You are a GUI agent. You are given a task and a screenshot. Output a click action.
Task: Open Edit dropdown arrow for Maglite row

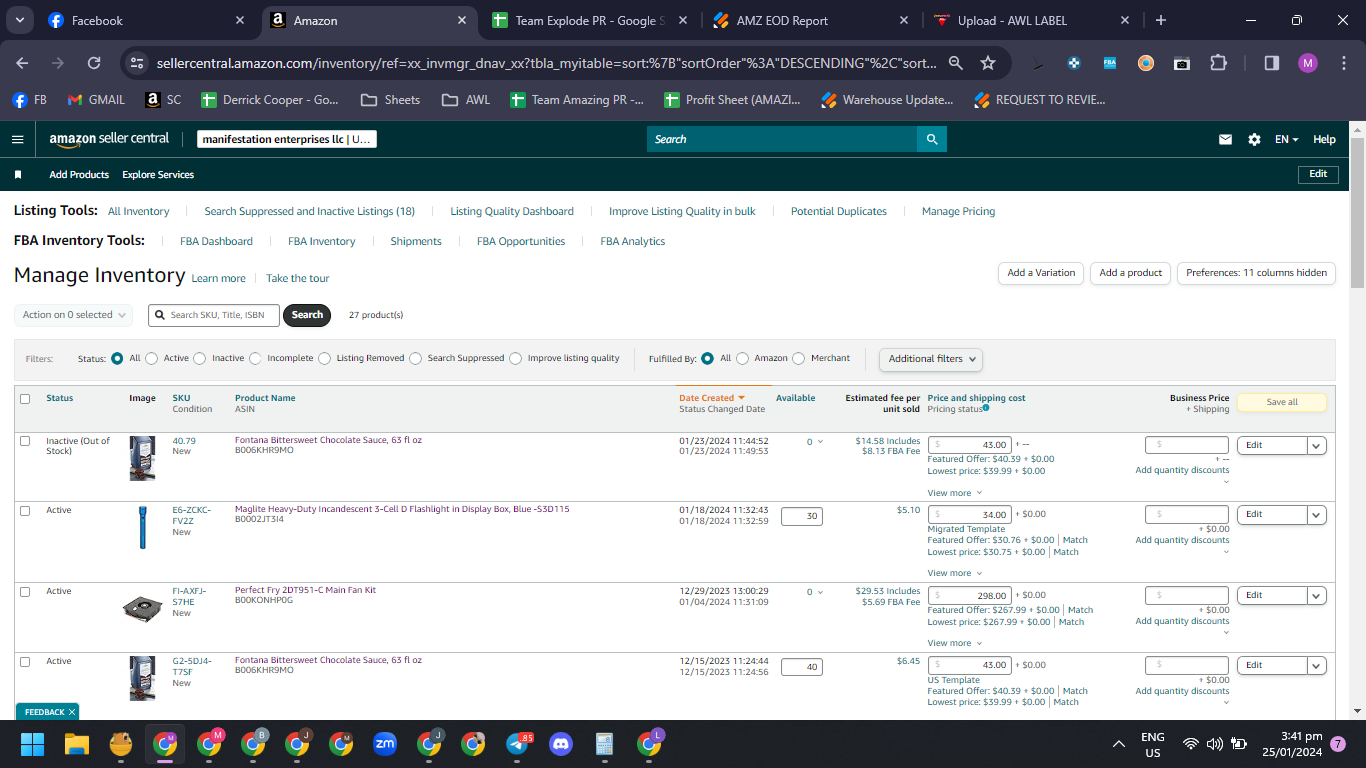click(x=1317, y=515)
